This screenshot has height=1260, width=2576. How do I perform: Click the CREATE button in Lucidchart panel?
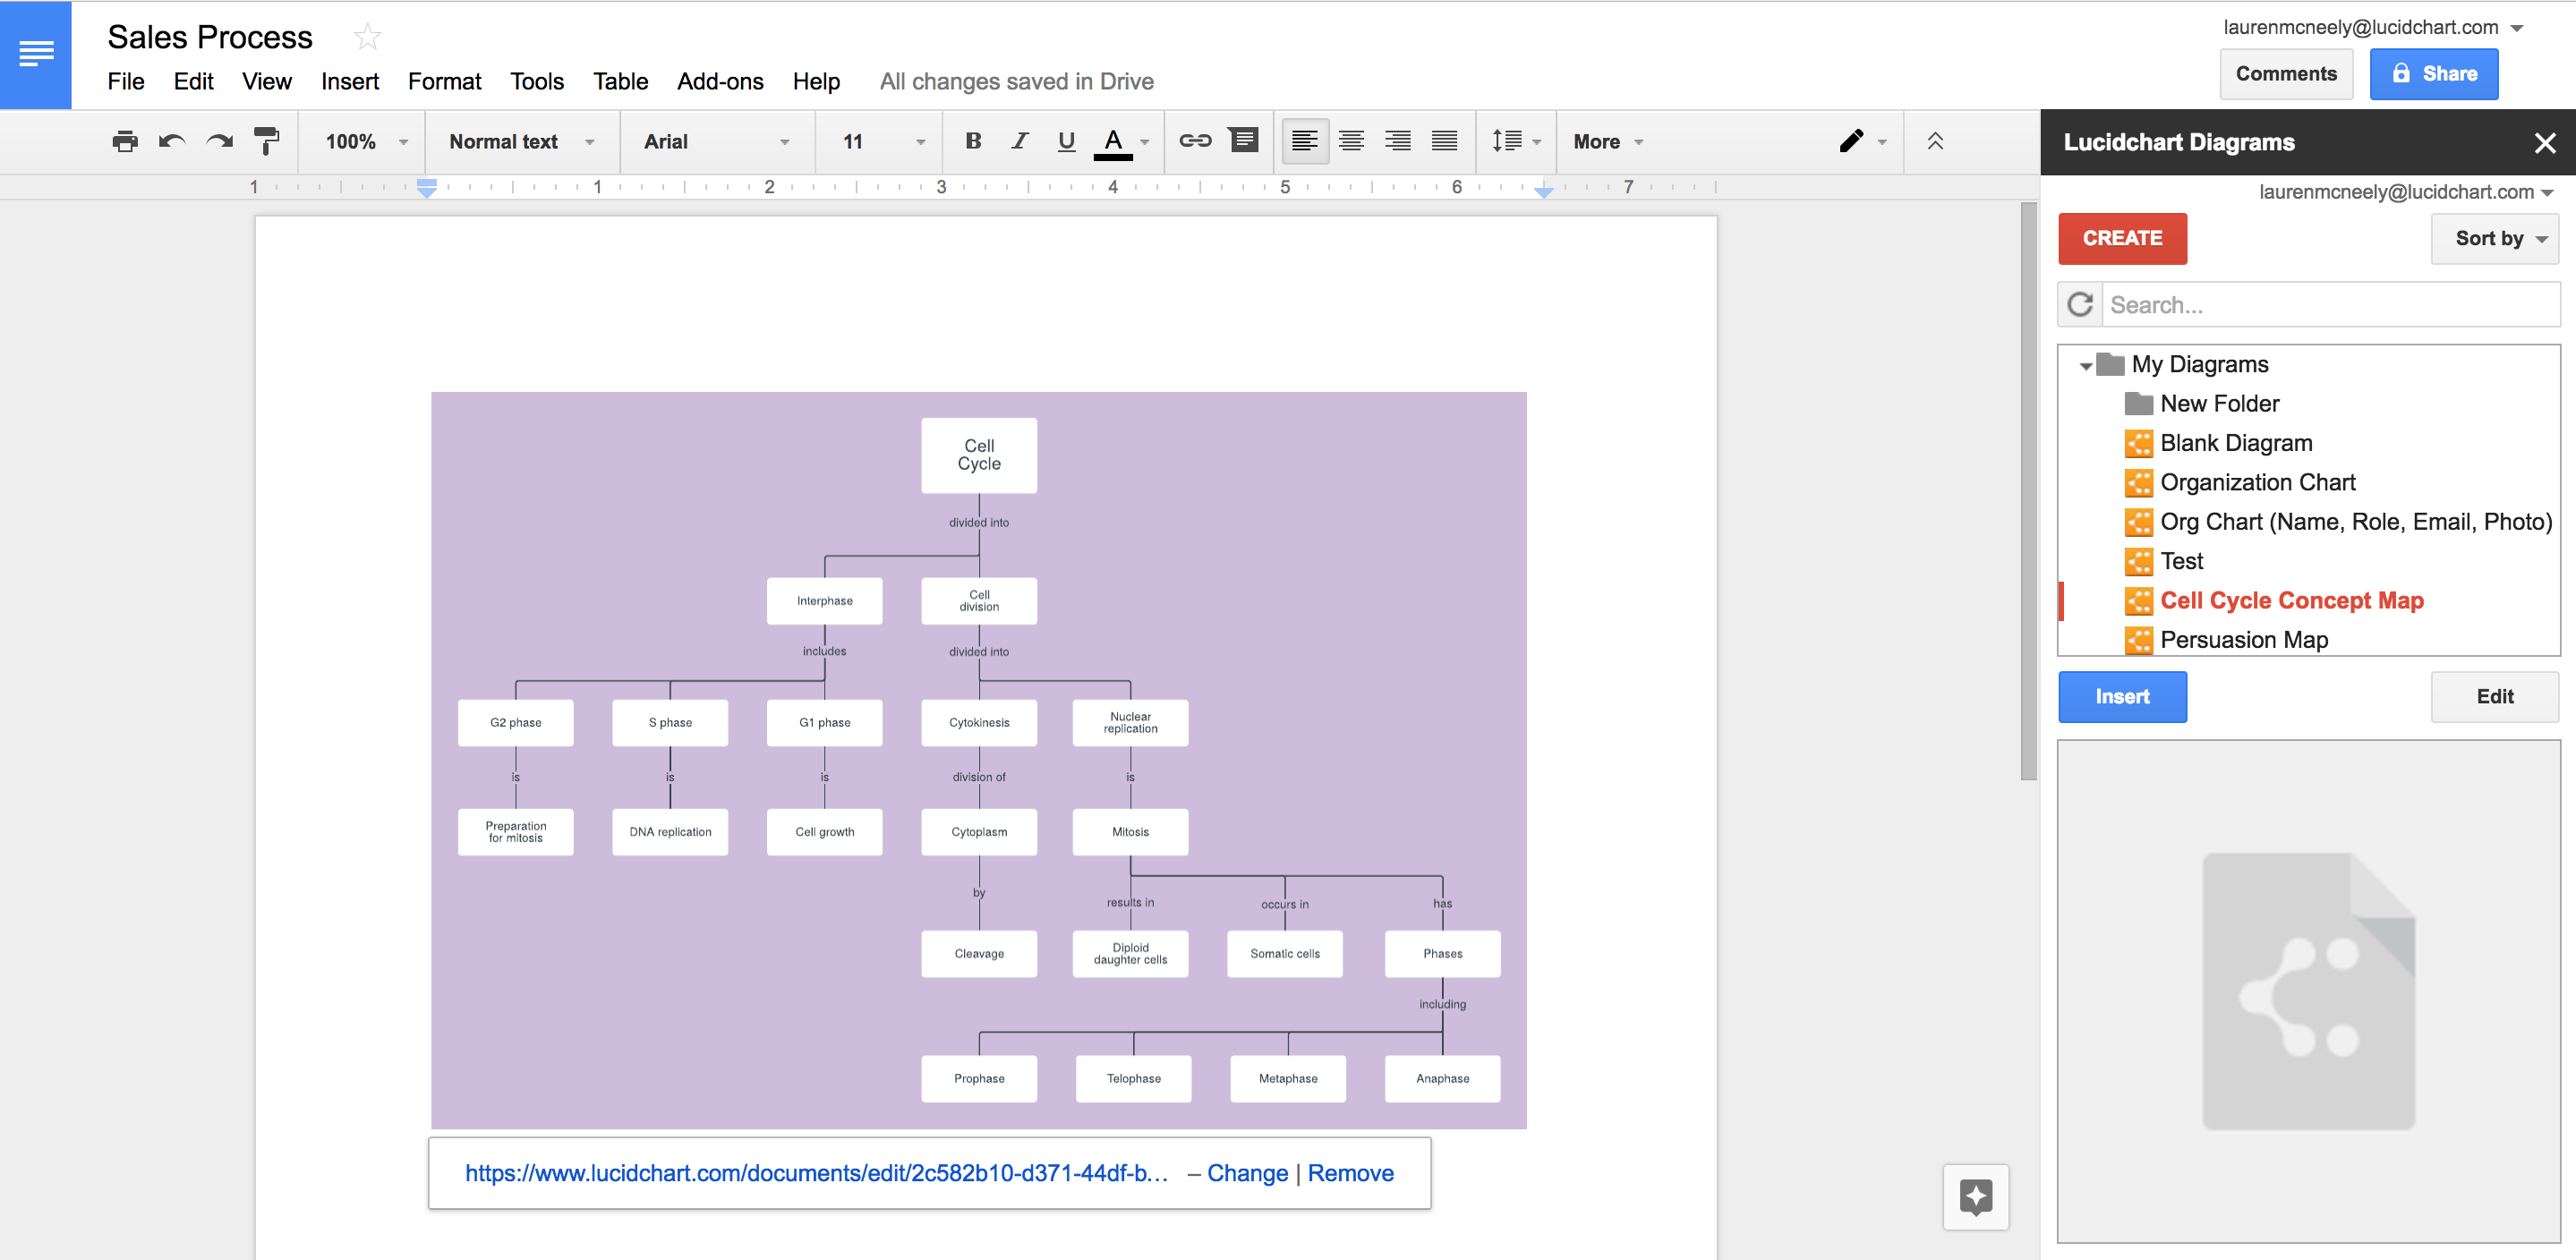coord(2124,238)
